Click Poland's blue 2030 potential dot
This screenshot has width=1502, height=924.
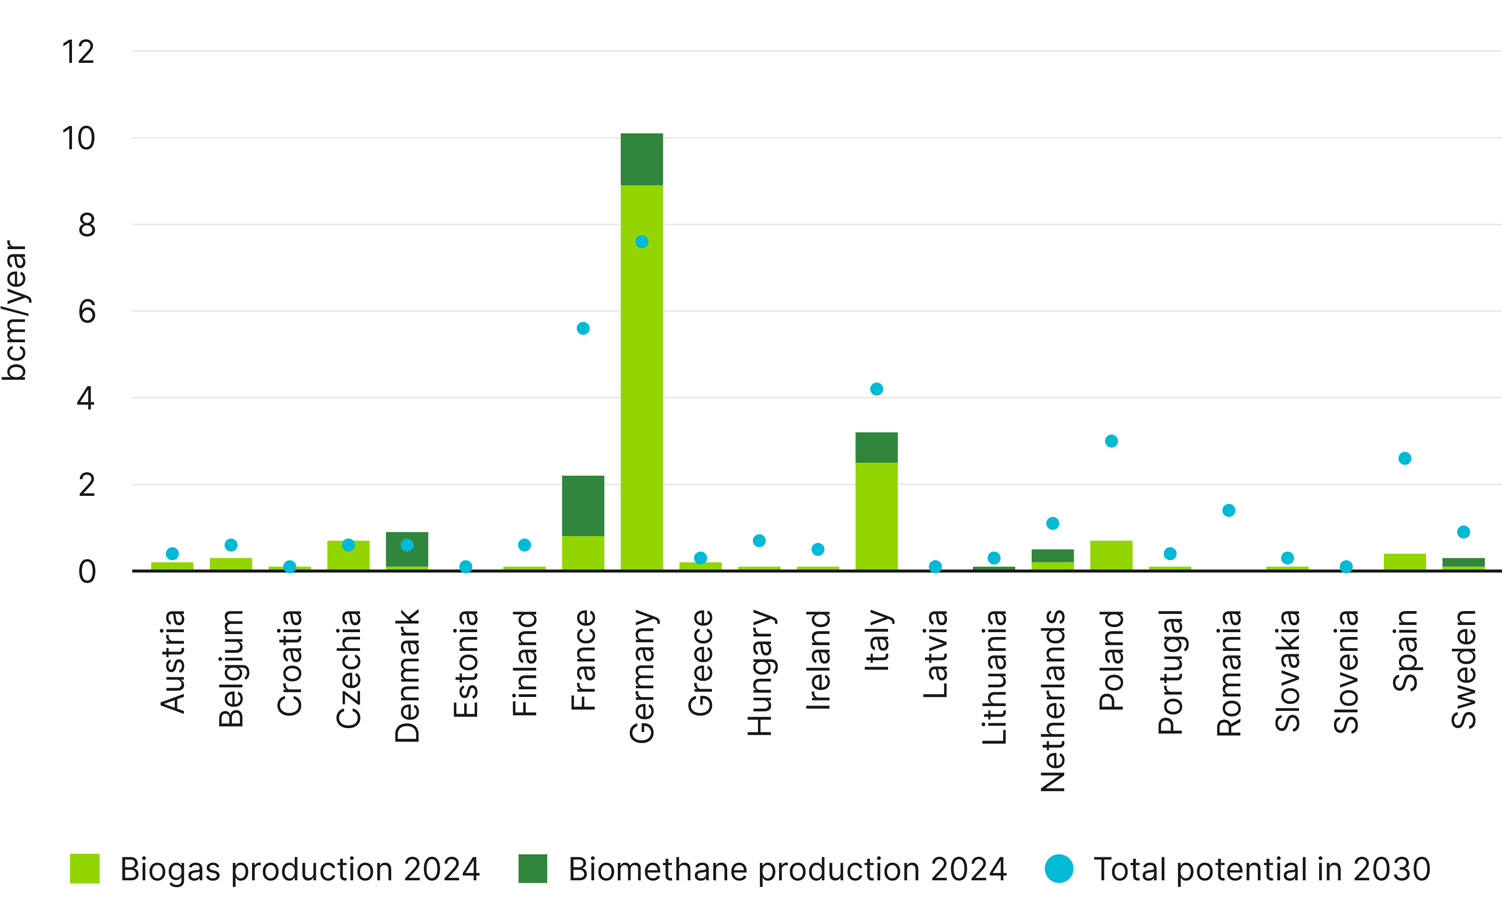click(x=1111, y=441)
